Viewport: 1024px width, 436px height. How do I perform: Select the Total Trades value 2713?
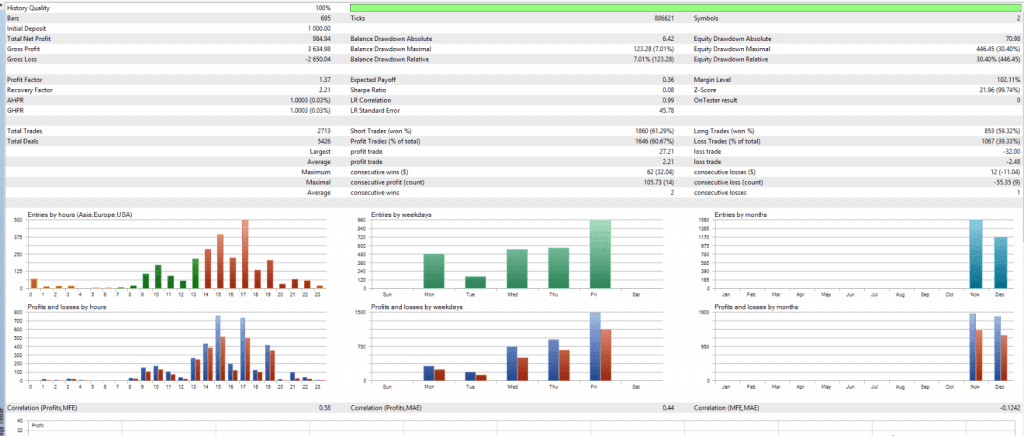pos(322,131)
